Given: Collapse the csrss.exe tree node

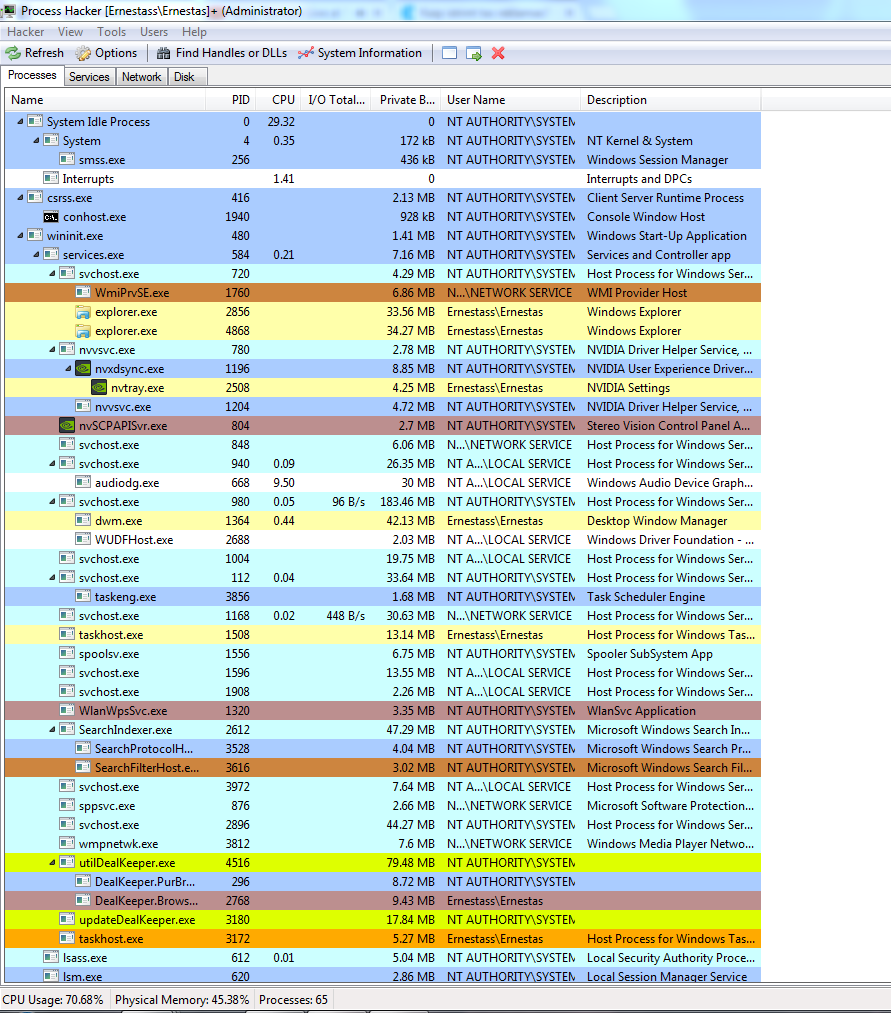Looking at the screenshot, I should [x=21, y=198].
